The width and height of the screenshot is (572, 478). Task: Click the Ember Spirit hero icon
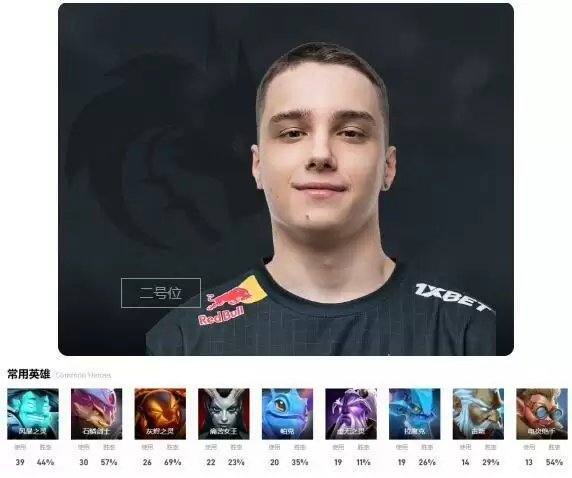160,413
